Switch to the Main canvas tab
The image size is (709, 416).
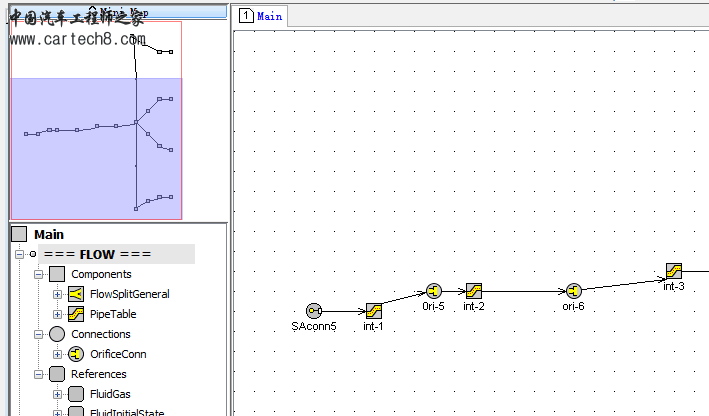(262, 16)
